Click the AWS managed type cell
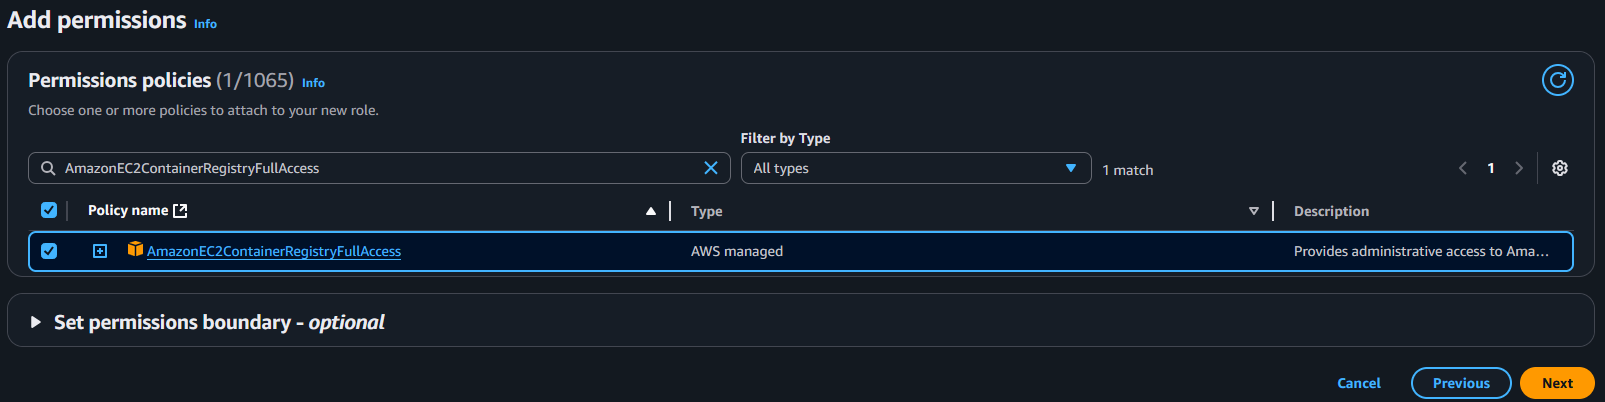The image size is (1605, 402). [737, 251]
